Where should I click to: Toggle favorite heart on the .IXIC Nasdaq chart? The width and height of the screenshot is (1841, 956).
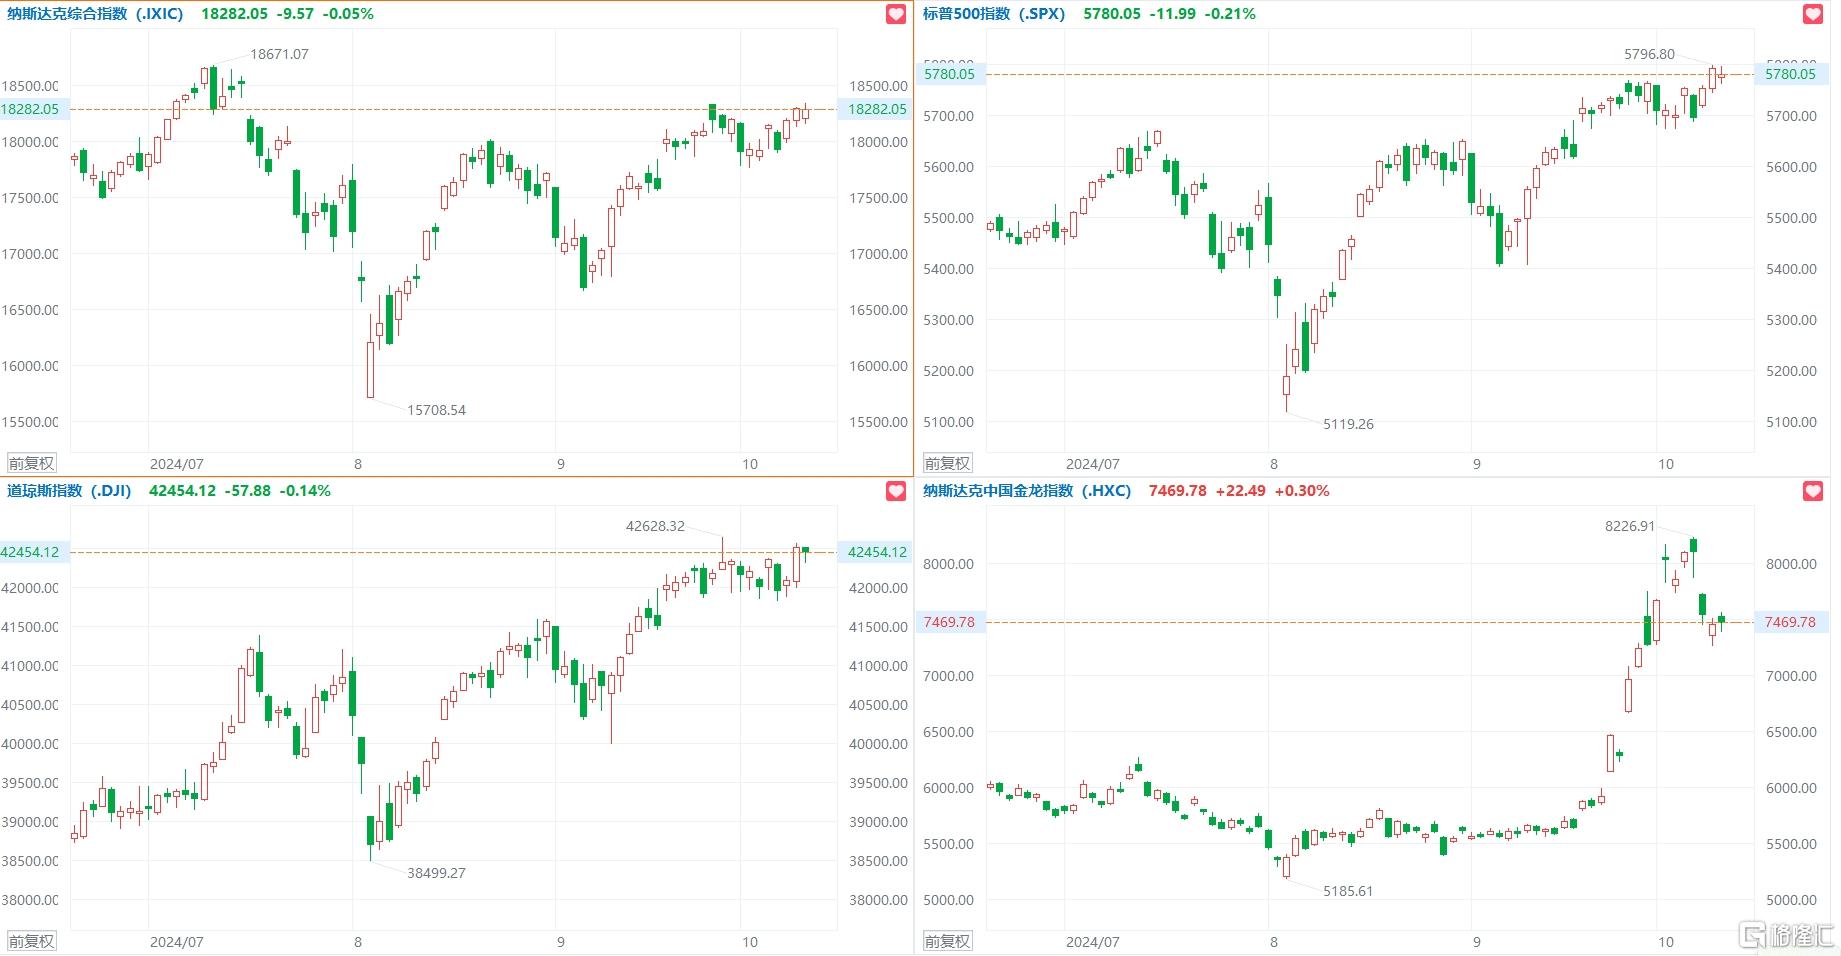tap(896, 14)
